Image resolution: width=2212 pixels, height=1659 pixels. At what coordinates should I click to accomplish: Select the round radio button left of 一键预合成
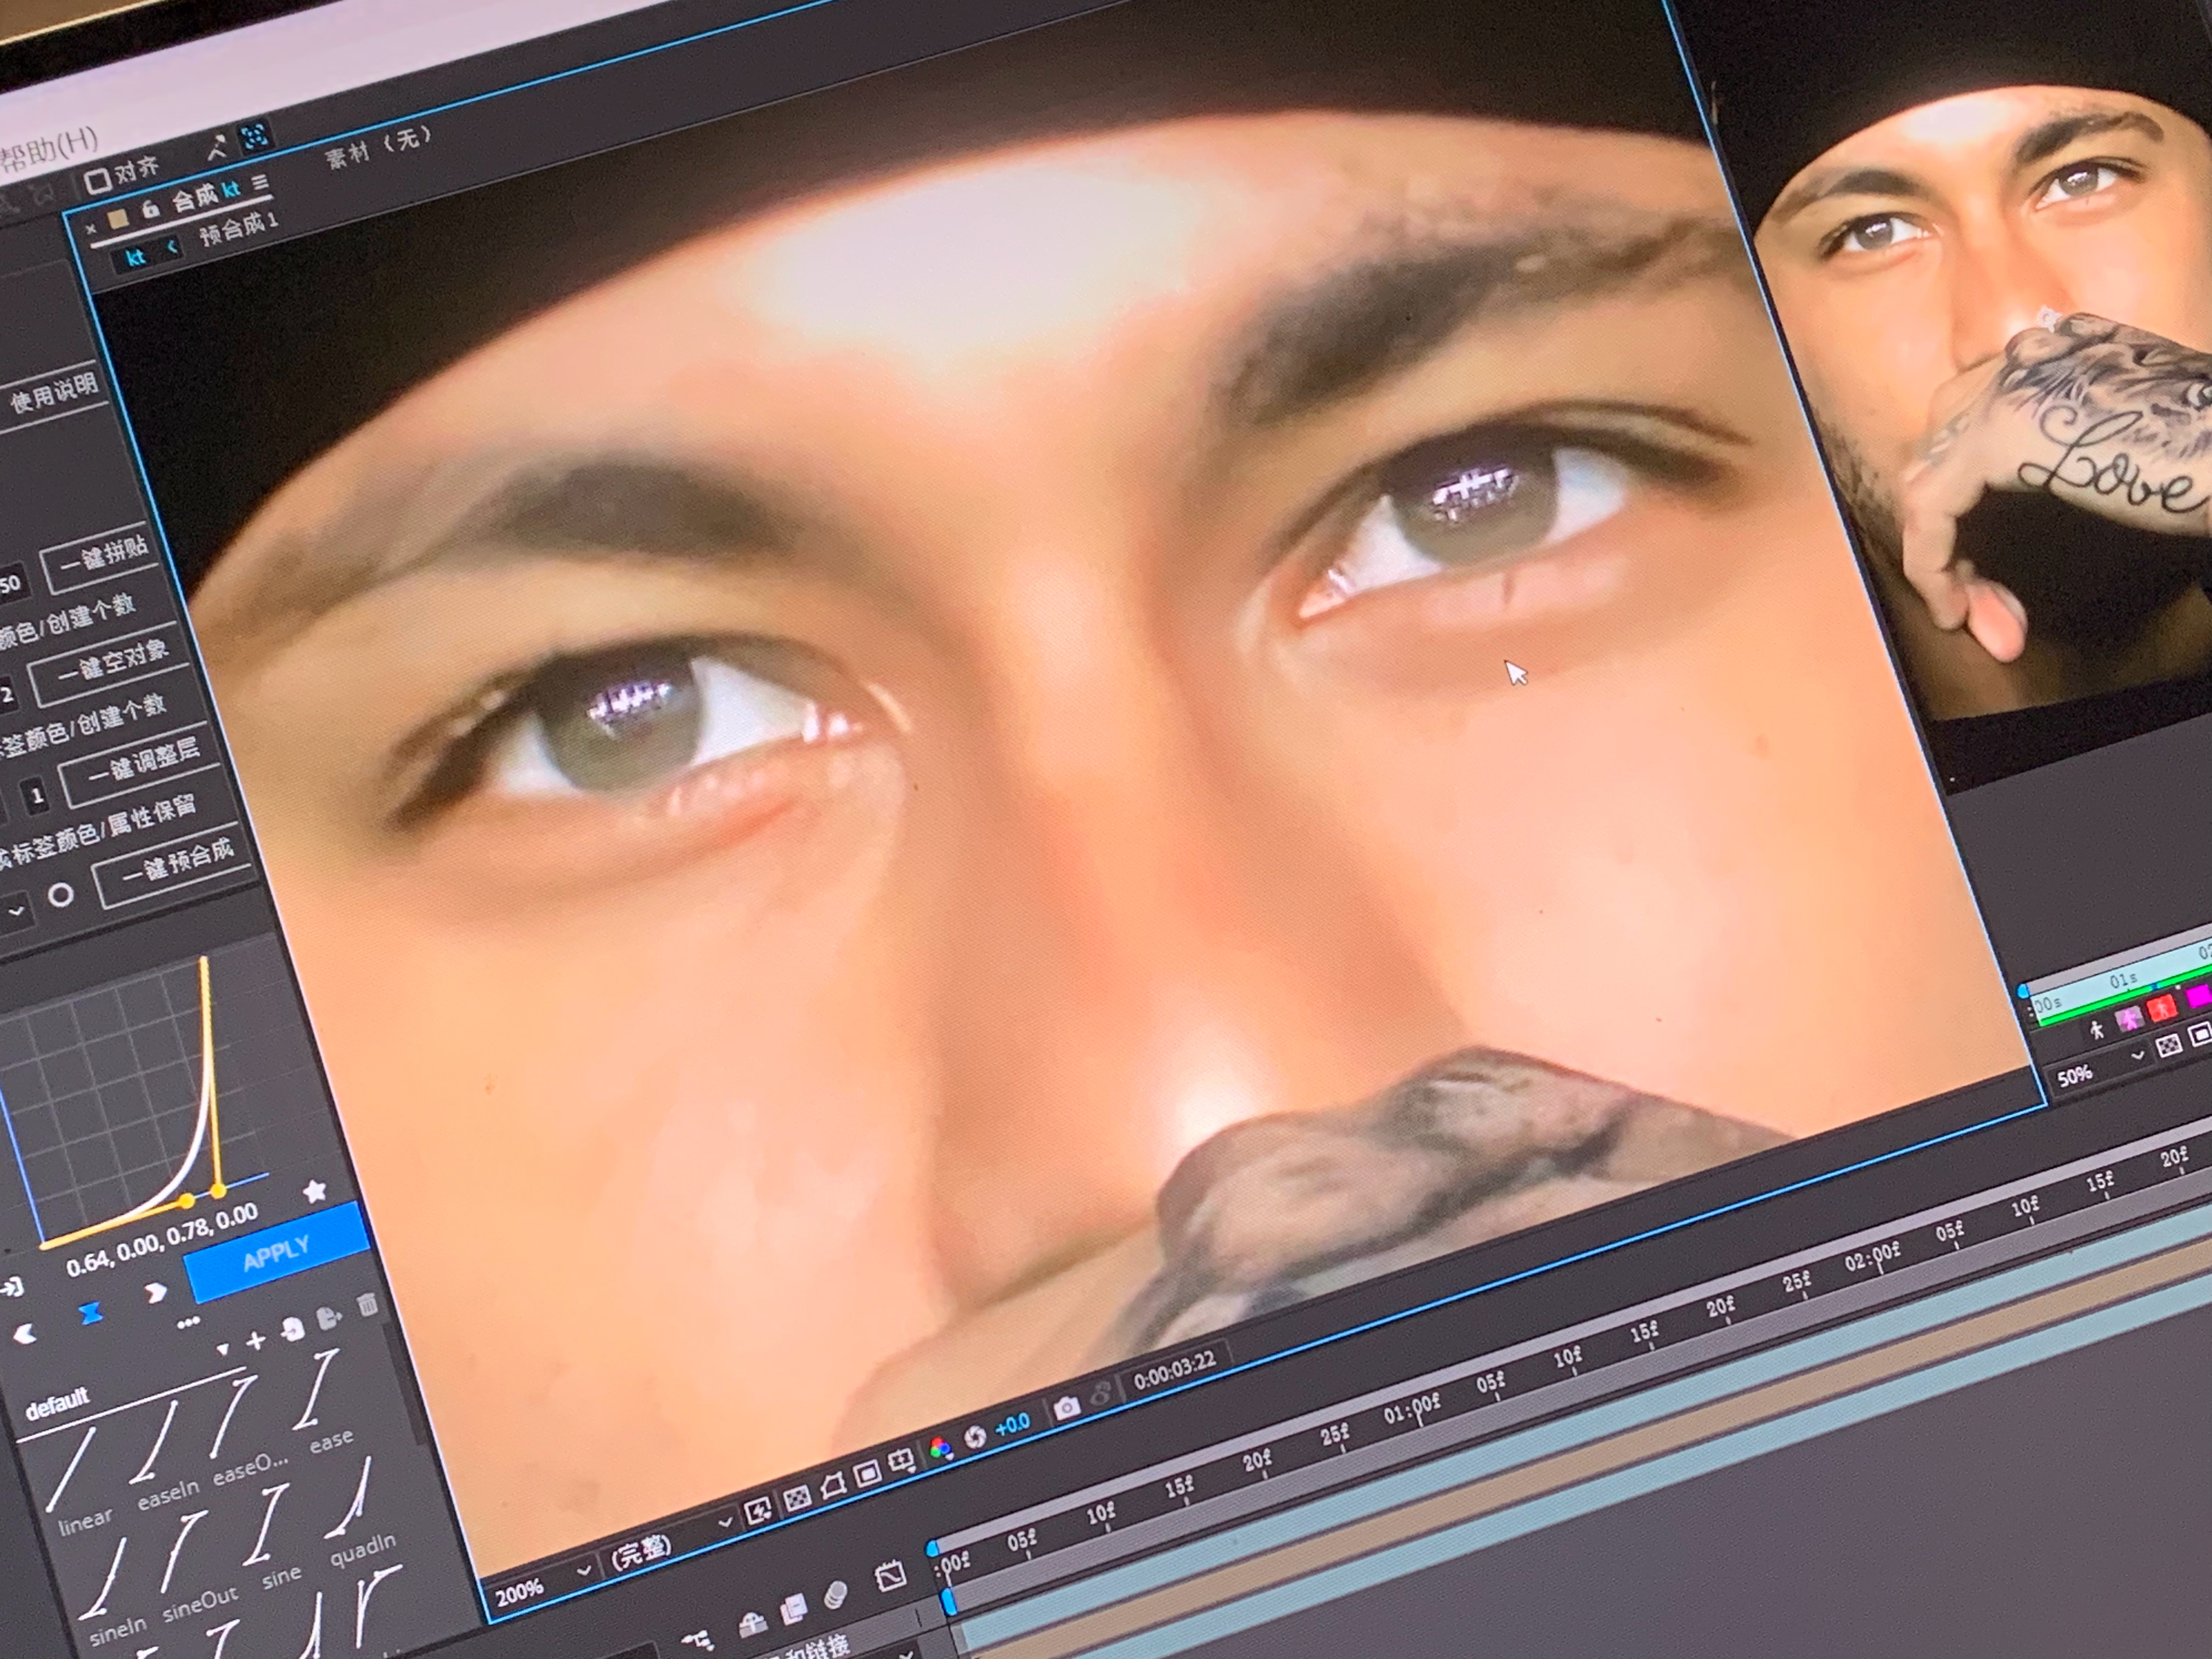tap(61, 895)
